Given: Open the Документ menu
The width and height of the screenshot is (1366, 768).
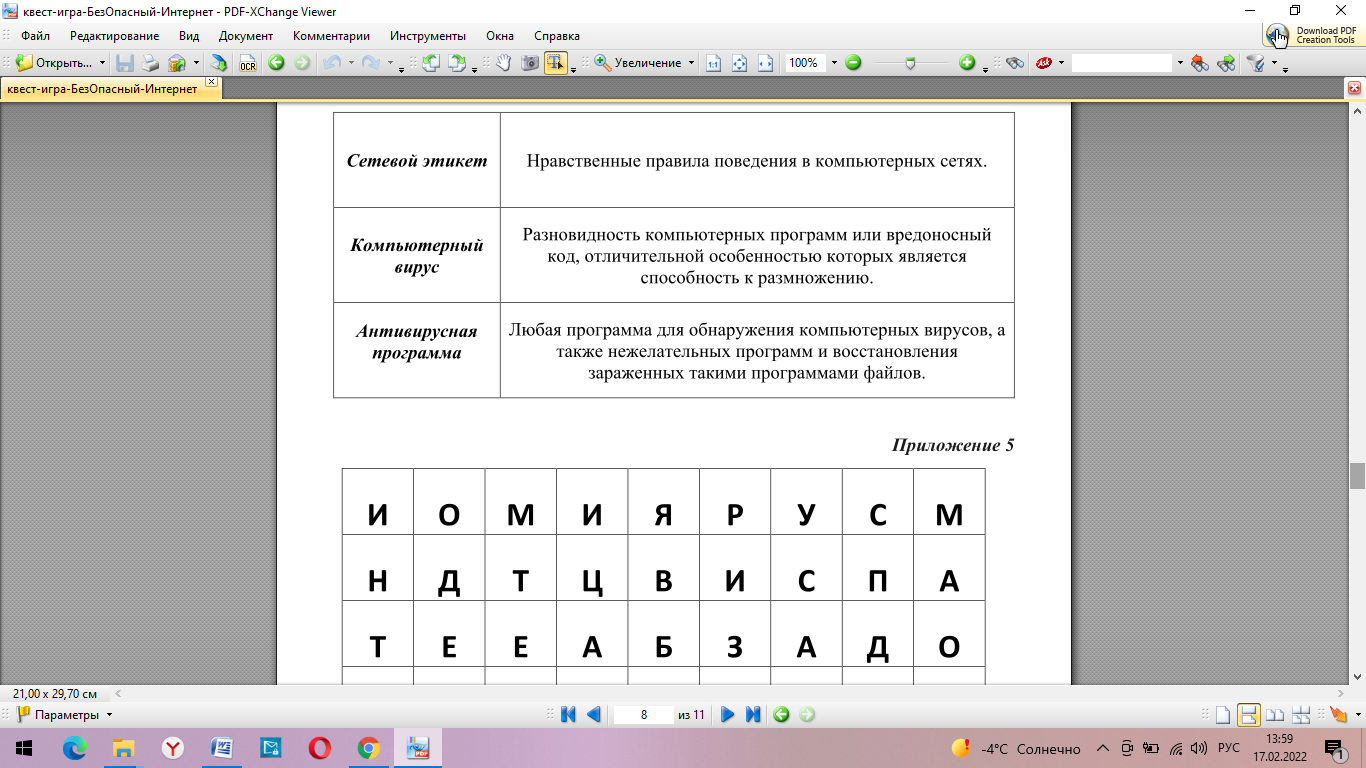Looking at the screenshot, I should (x=245, y=36).
